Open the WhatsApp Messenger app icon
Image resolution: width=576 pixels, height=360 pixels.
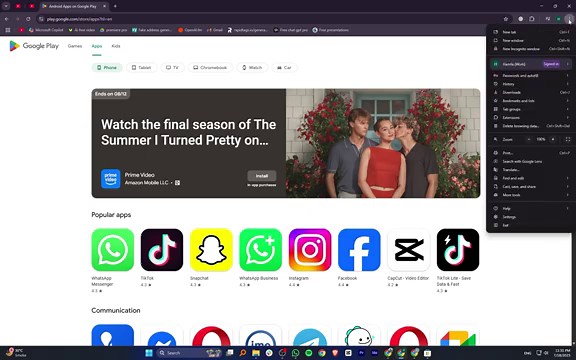(x=112, y=250)
